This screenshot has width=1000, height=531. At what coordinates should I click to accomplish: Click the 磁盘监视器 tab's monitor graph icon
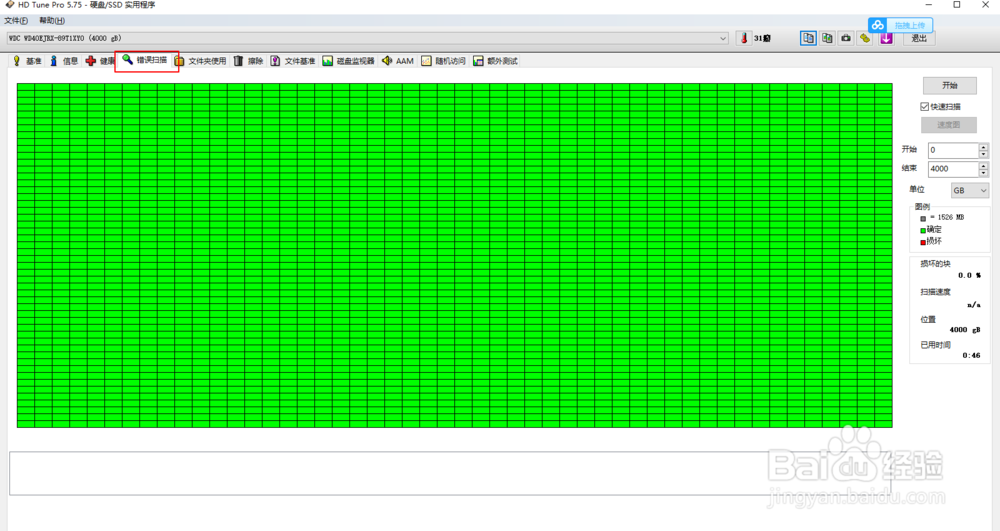(x=327, y=61)
